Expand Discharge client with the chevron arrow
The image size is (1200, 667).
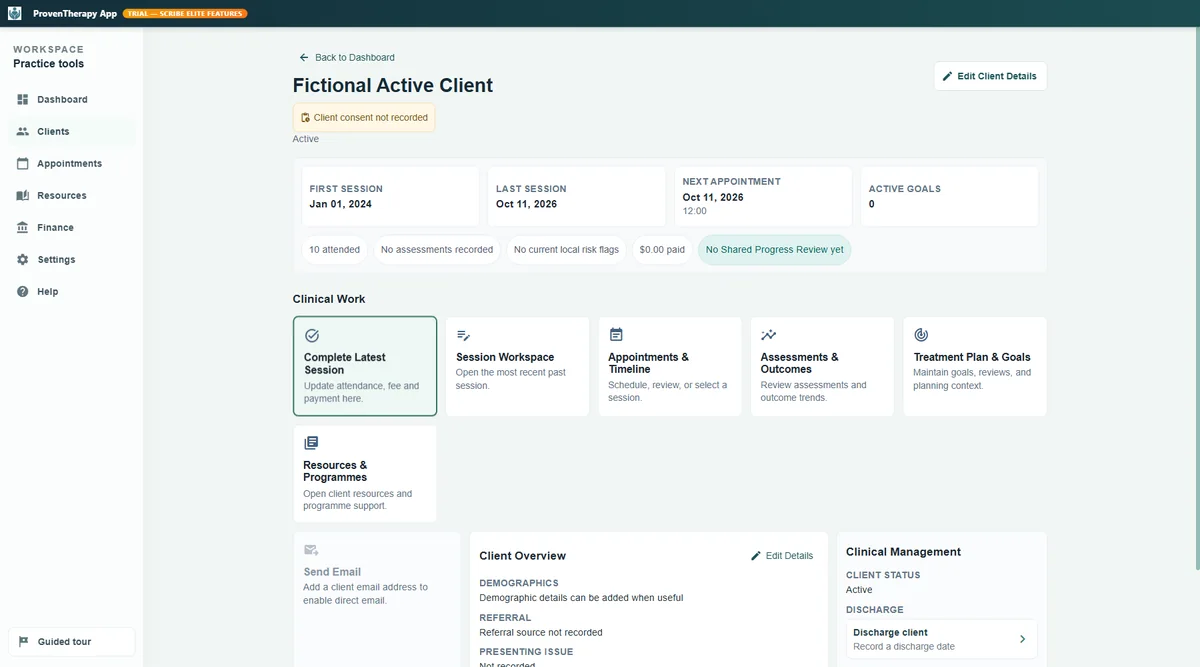click(x=1022, y=639)
